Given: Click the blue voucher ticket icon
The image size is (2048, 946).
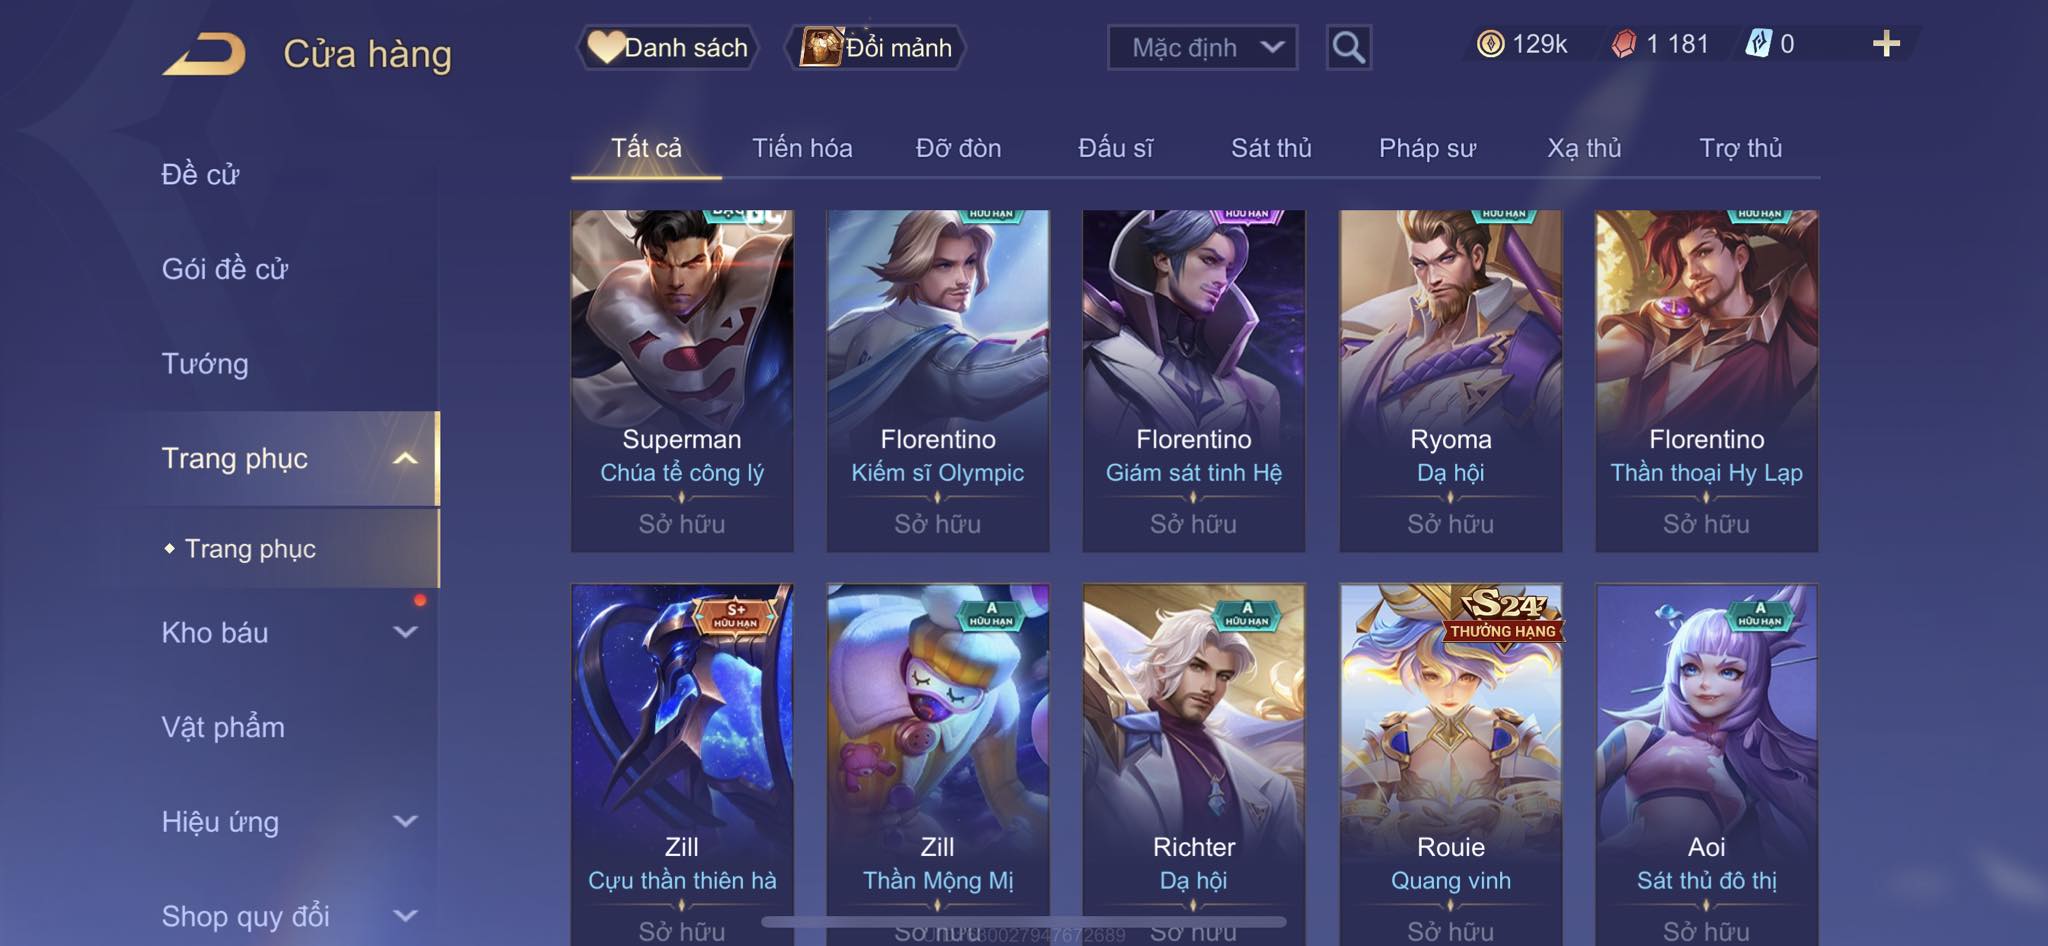Looking at the screenshot, I should tap(1758, 44).
